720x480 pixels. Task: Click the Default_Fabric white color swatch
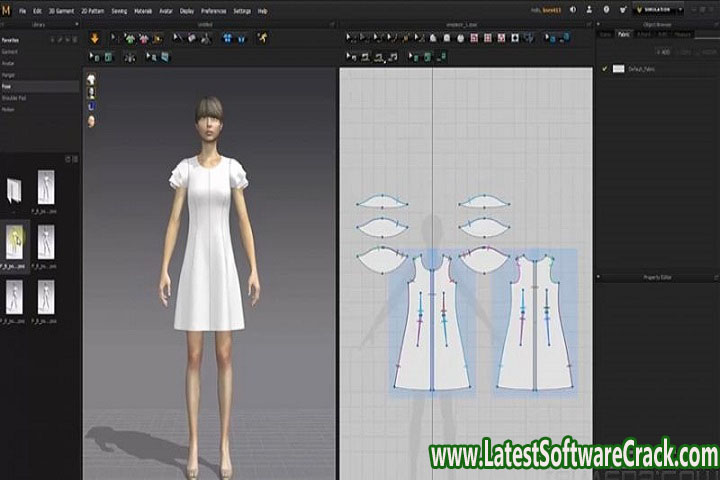619,69
